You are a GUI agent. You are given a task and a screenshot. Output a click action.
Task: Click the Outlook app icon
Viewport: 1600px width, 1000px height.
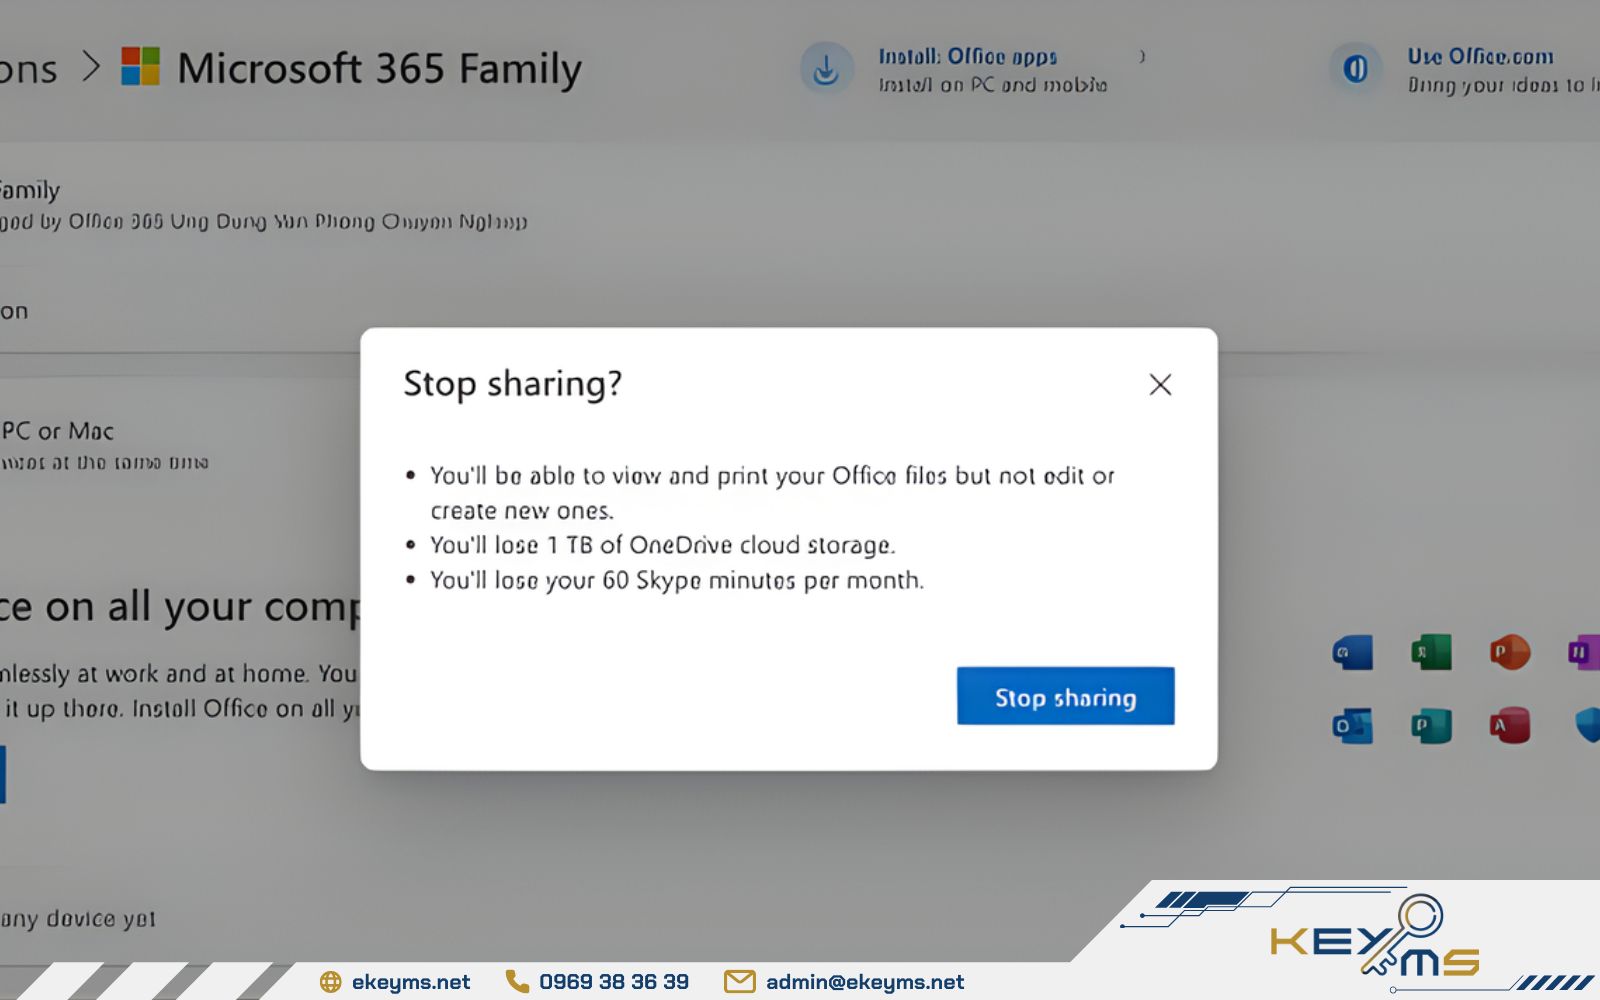point(1353,726)
